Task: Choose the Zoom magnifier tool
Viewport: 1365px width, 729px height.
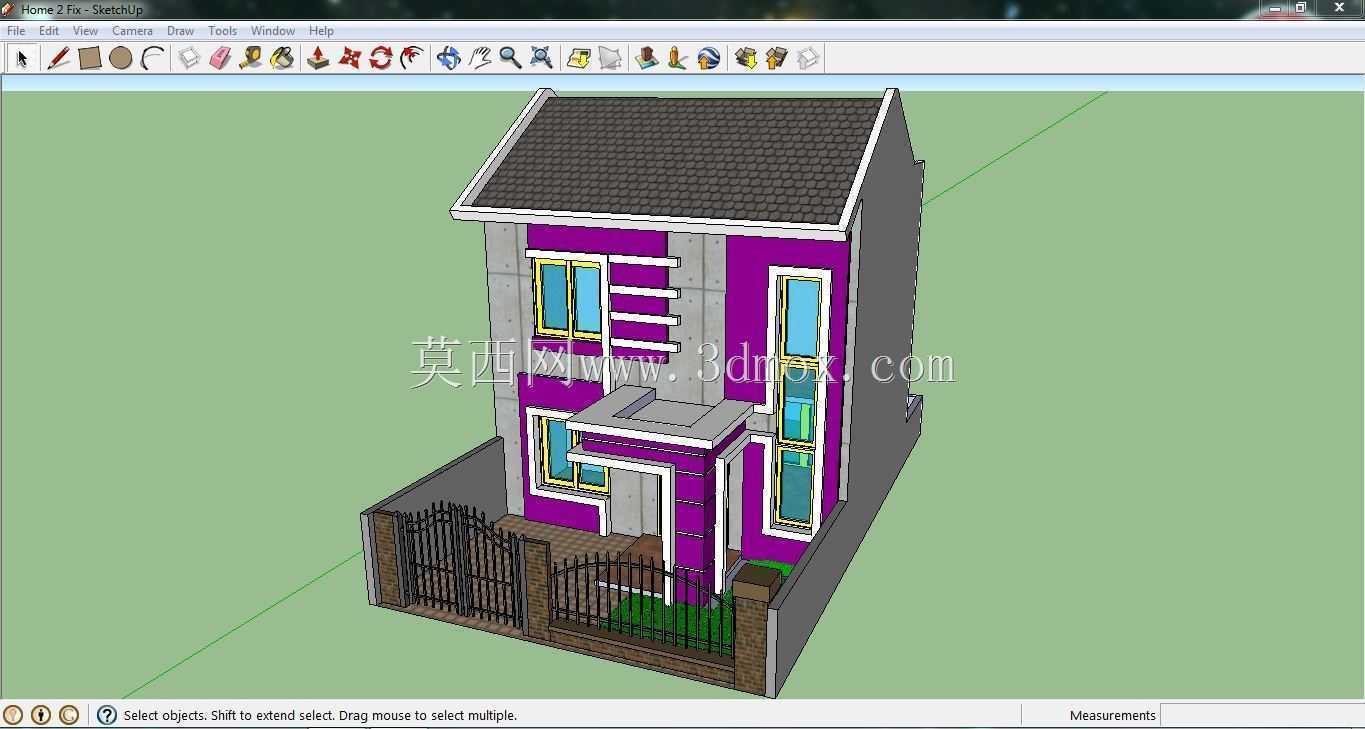Action: click(x=510, y=58)
